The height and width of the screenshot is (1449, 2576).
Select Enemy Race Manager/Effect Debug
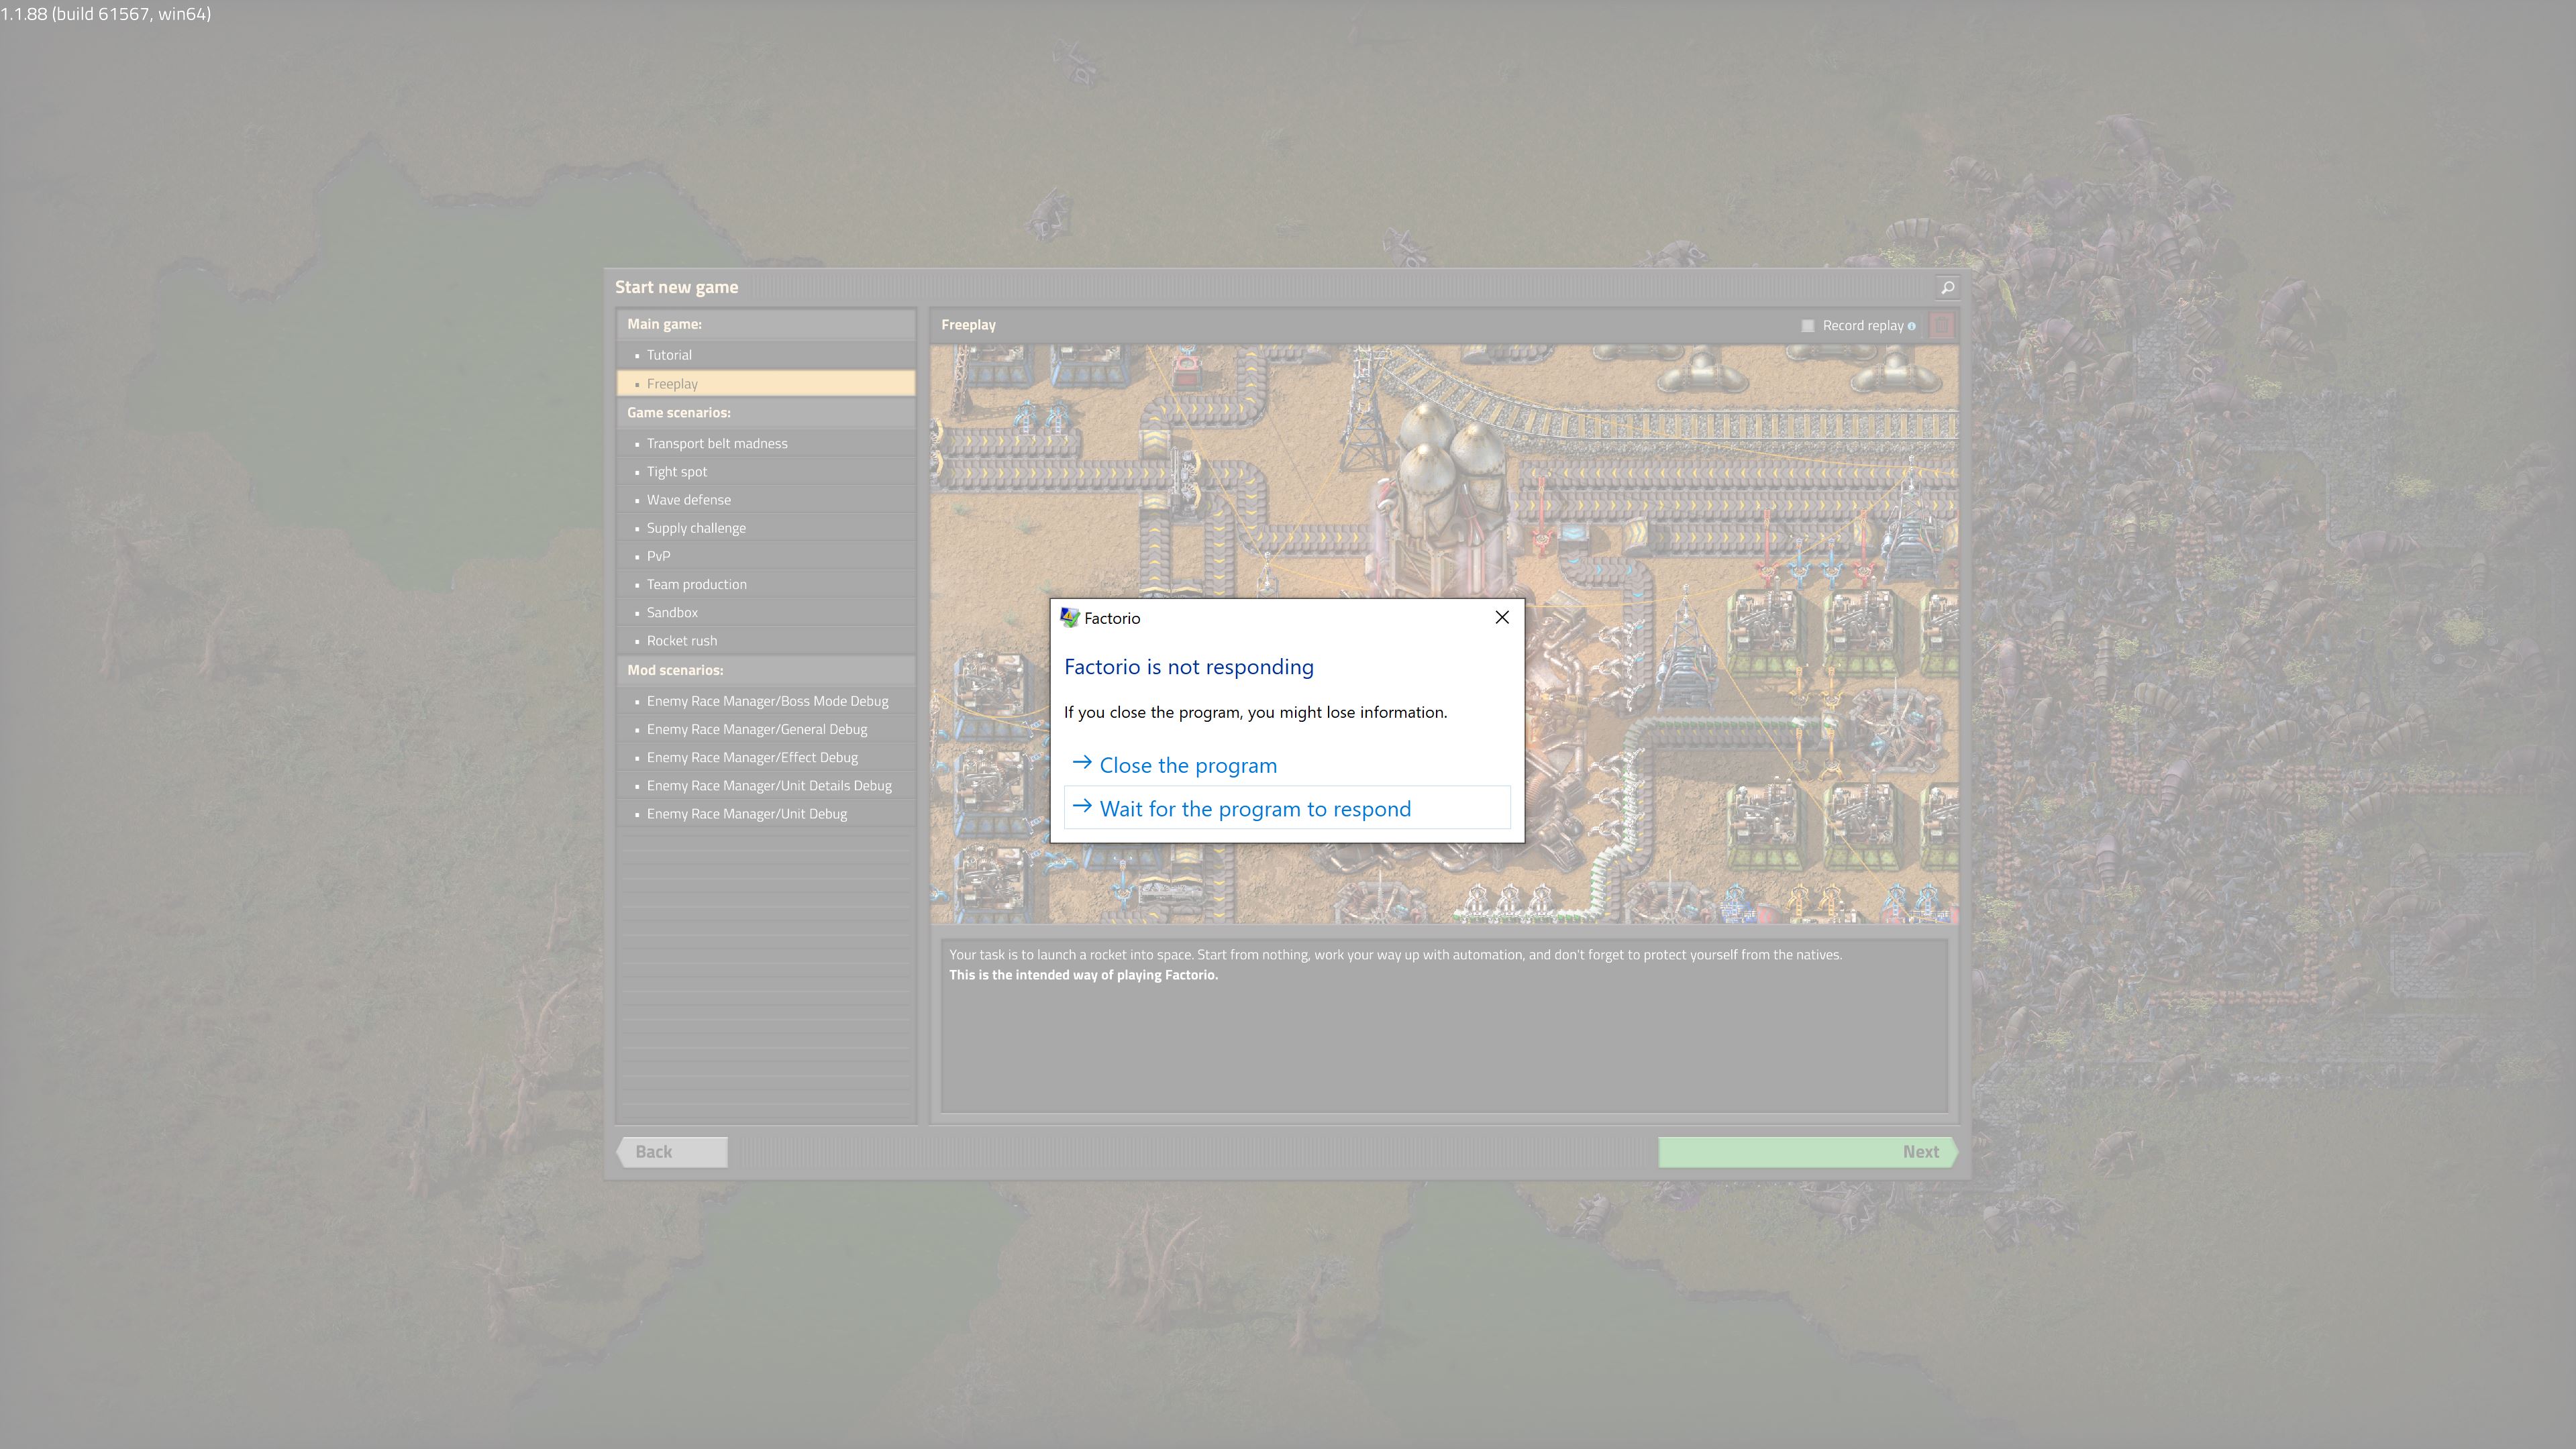coord(766,758)
